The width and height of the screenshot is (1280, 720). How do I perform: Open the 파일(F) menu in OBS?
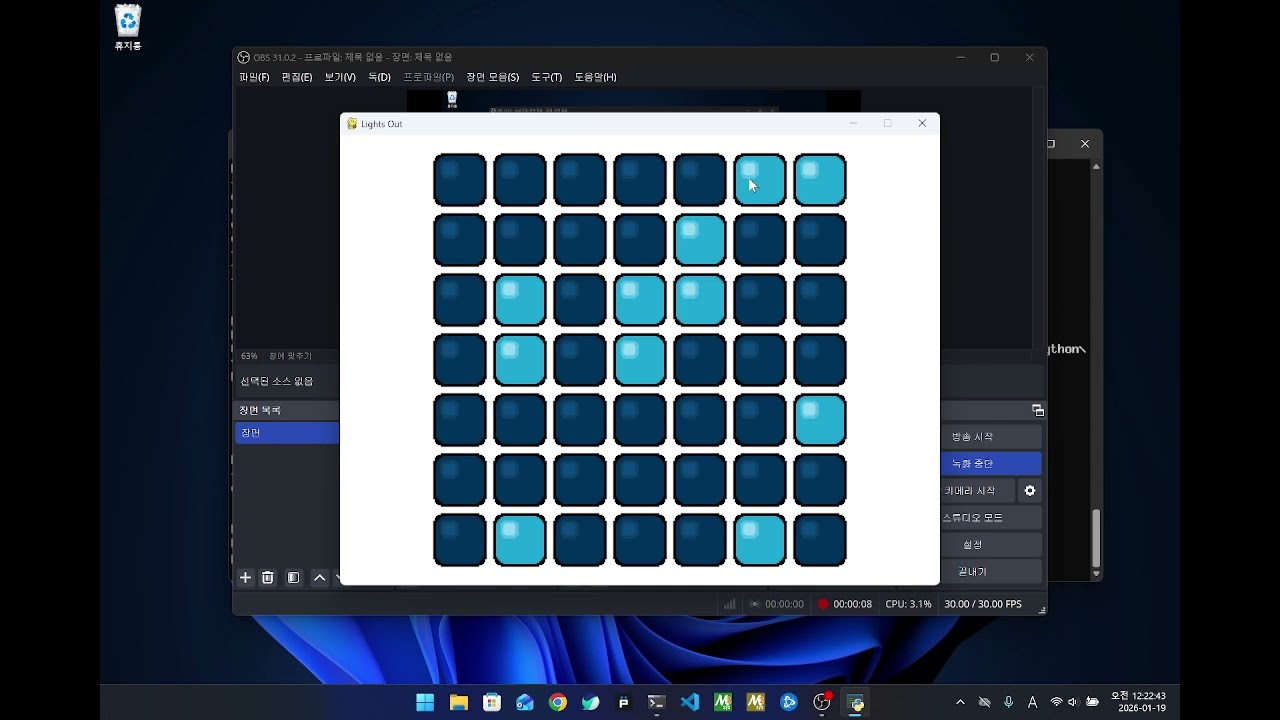click(x=254, y=77)
